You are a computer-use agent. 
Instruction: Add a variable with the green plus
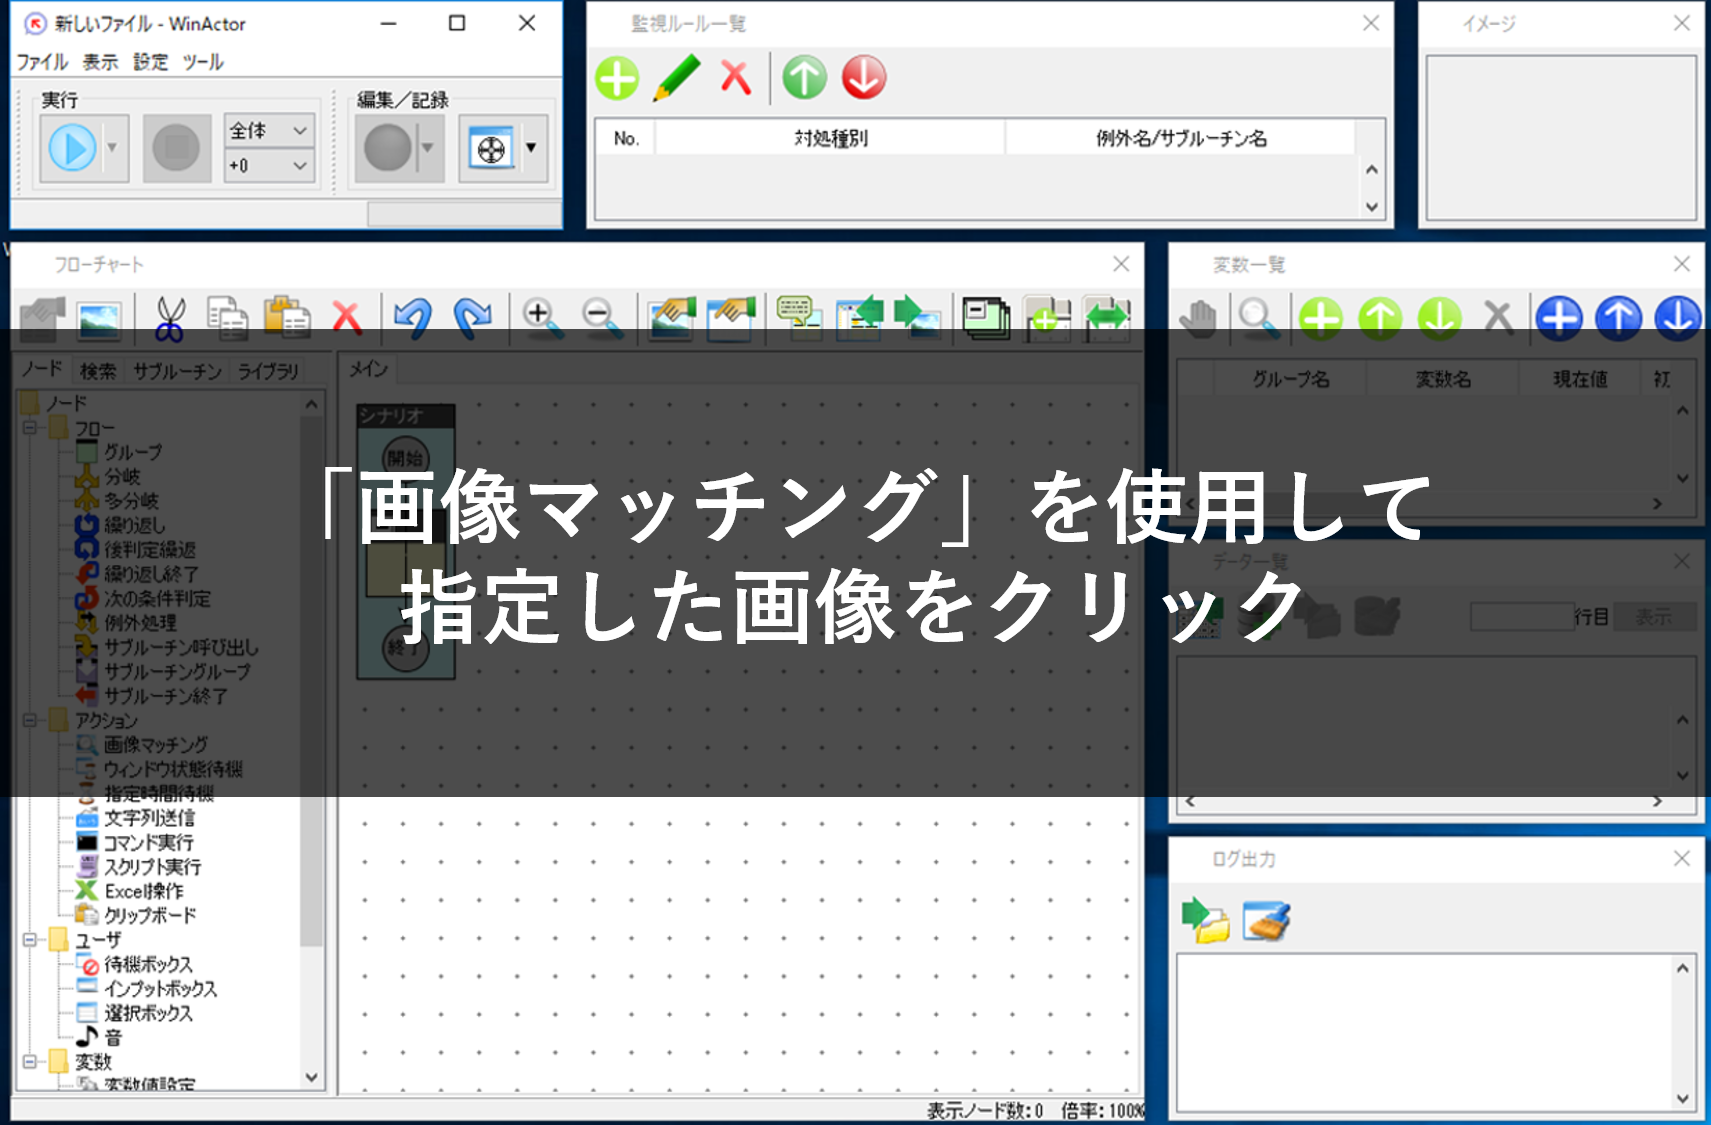tap(1320, 318)
